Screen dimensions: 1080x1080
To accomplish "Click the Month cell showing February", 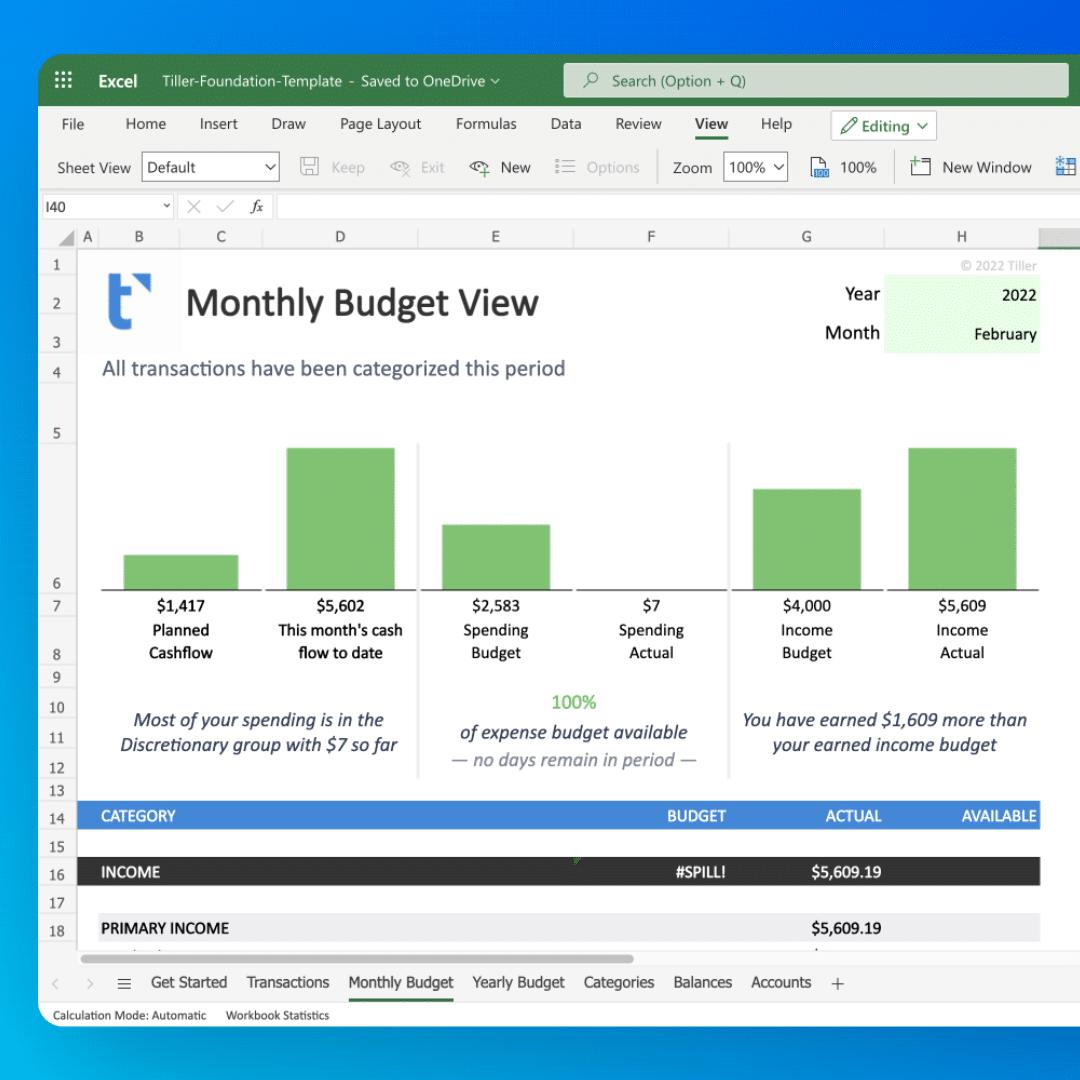I will [962, 334].
